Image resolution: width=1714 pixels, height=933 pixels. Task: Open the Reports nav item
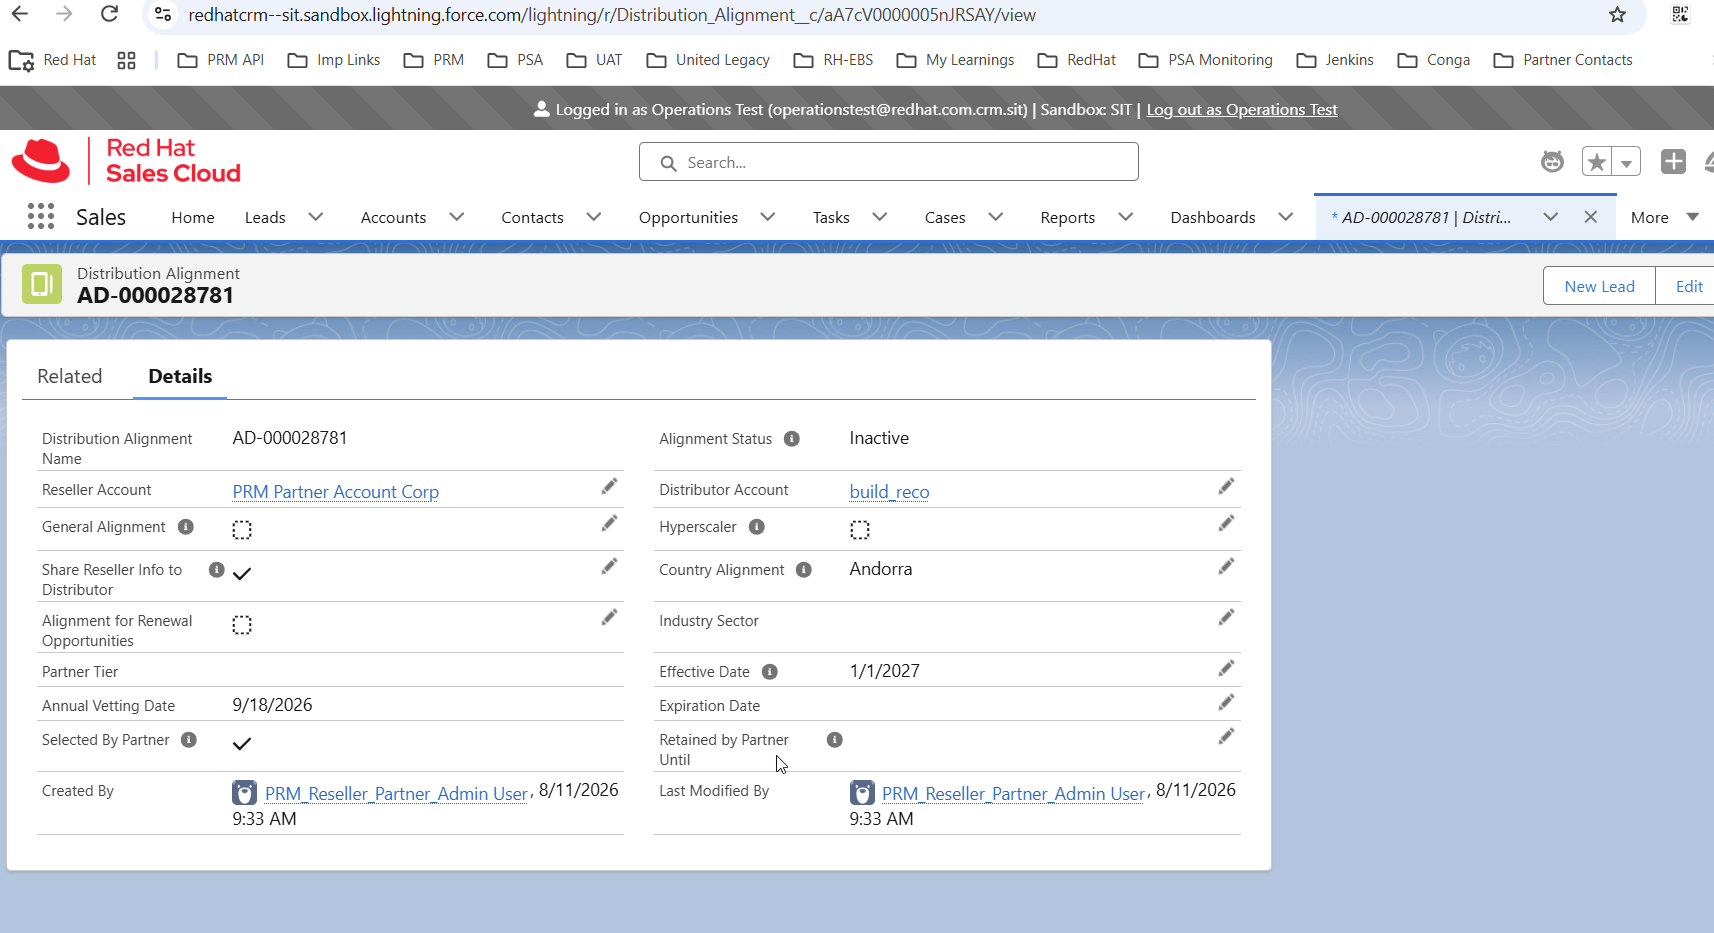click(1067, 217)
